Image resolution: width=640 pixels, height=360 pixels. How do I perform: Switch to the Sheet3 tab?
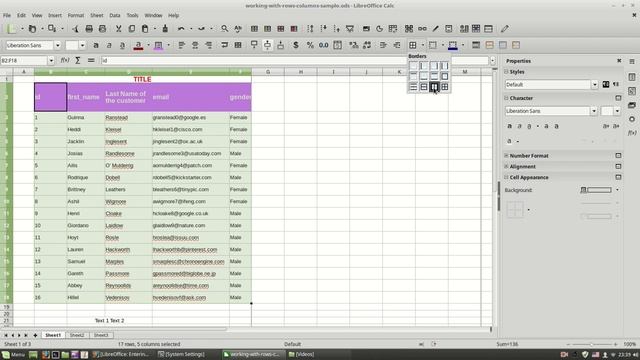101,335
